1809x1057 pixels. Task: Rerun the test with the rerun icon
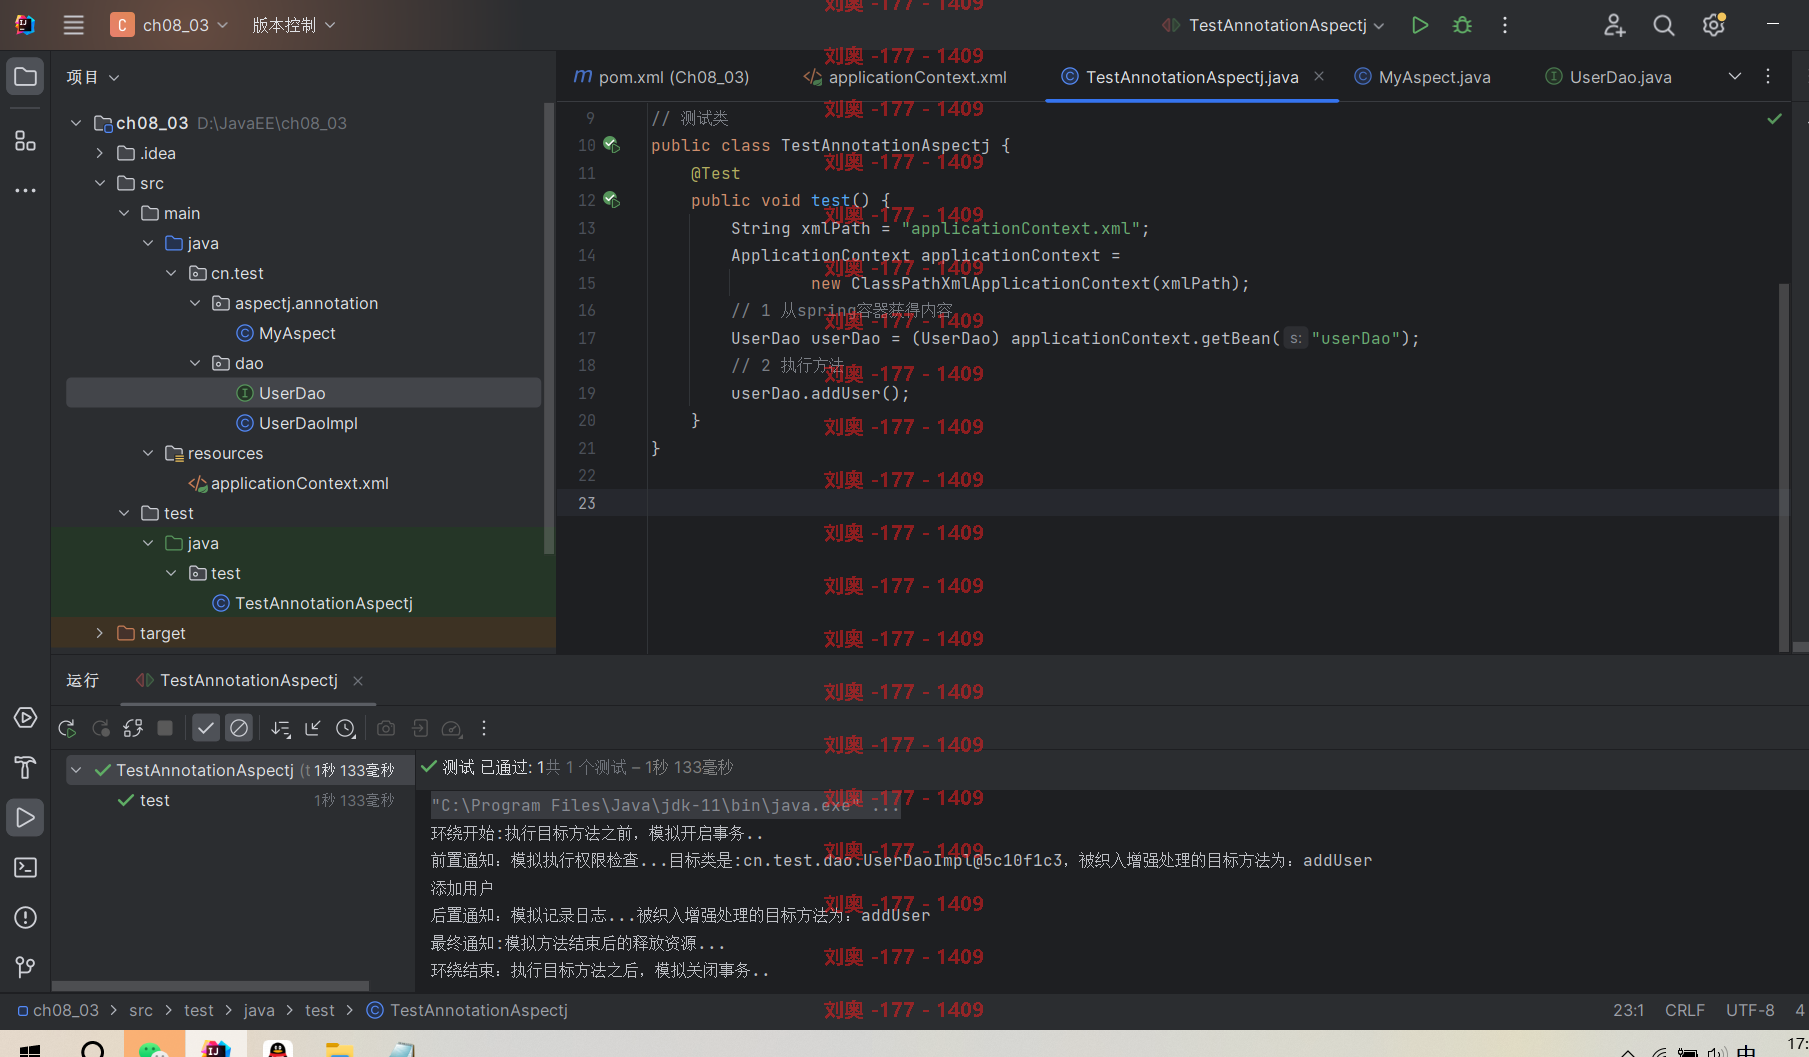click(67, 729)
